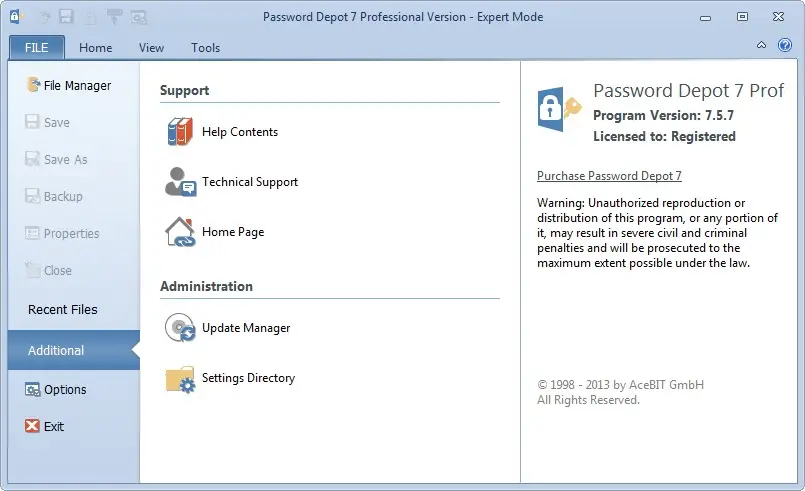Click the app icon in the title bar
The width and height of the screenshot is (805, 491).
[x=16, y=16]
